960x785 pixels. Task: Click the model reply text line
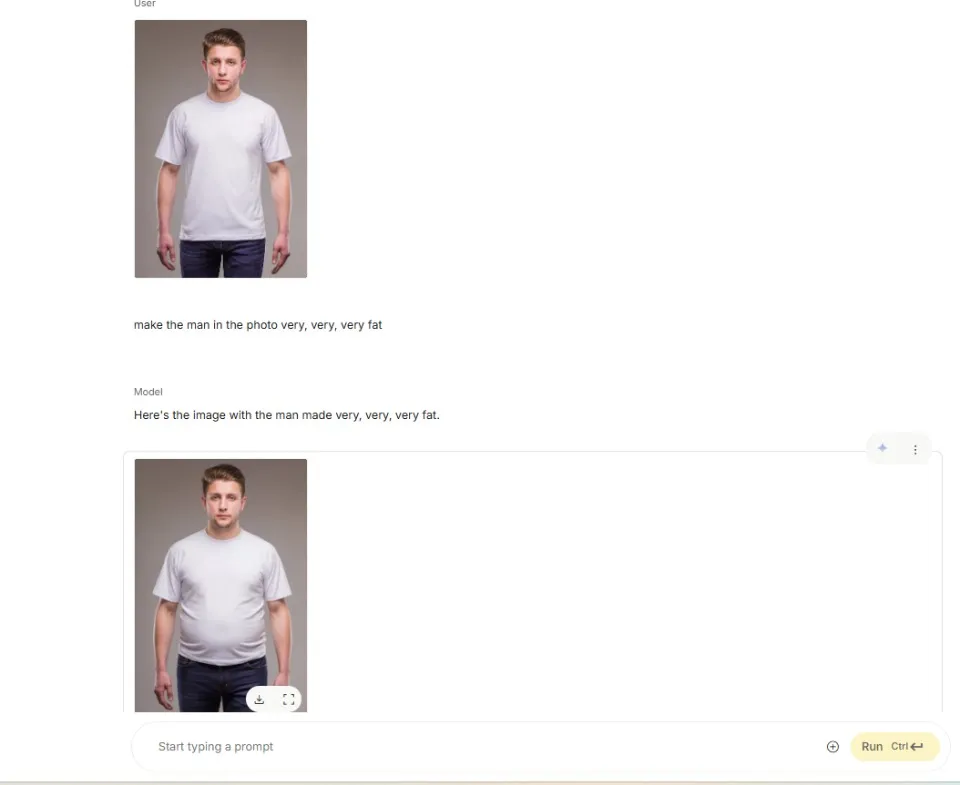(x=287, y=415)
